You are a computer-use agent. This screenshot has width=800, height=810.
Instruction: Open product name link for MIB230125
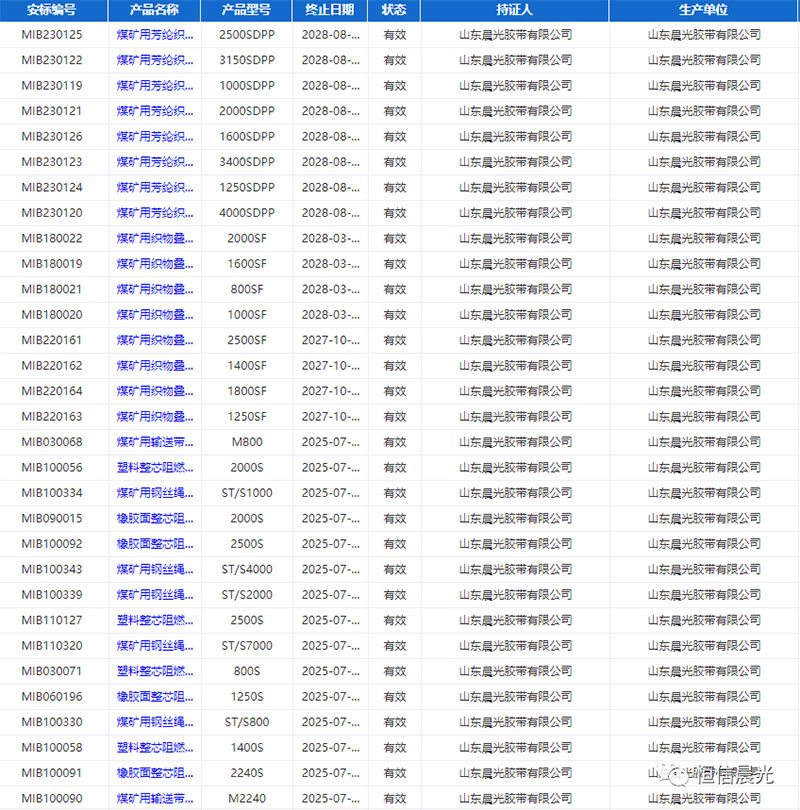[154, 35]
